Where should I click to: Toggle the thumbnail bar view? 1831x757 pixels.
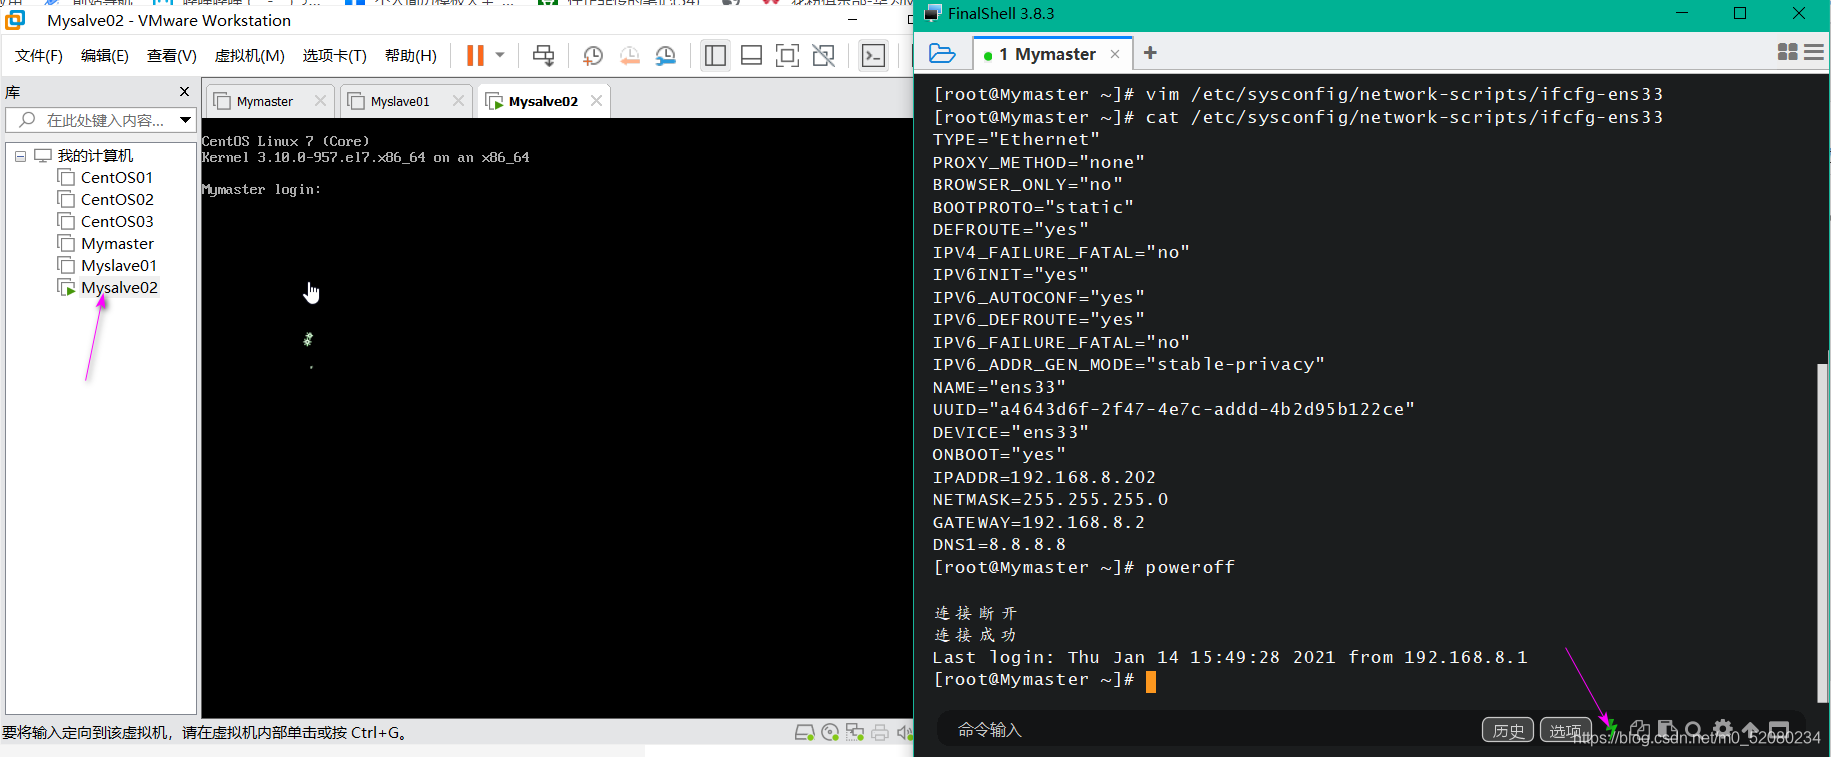751,56
